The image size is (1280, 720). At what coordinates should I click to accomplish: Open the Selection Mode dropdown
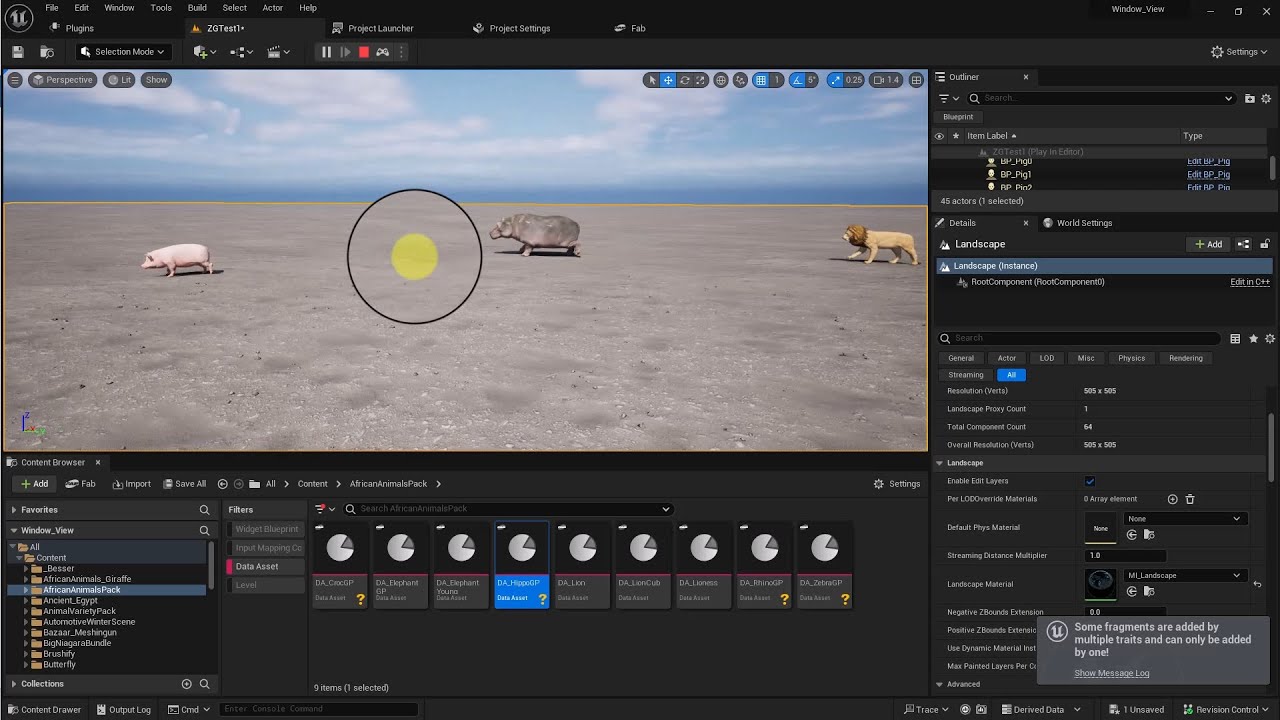click(x=122, y=52)
